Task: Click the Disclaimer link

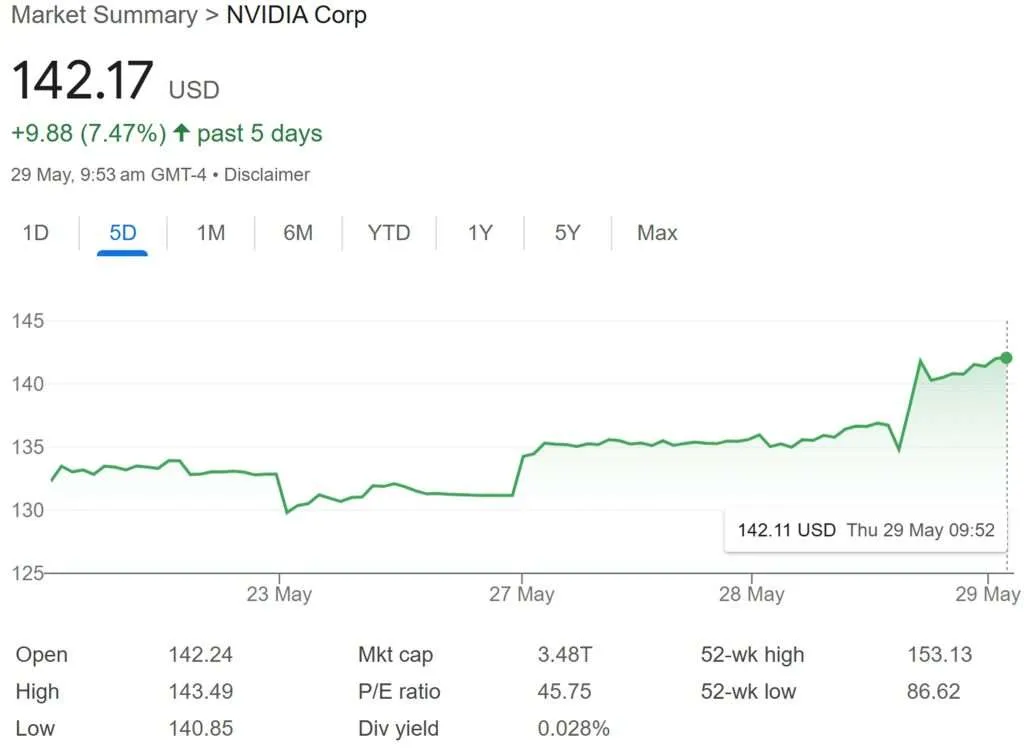Action: [x=267, y=175]
